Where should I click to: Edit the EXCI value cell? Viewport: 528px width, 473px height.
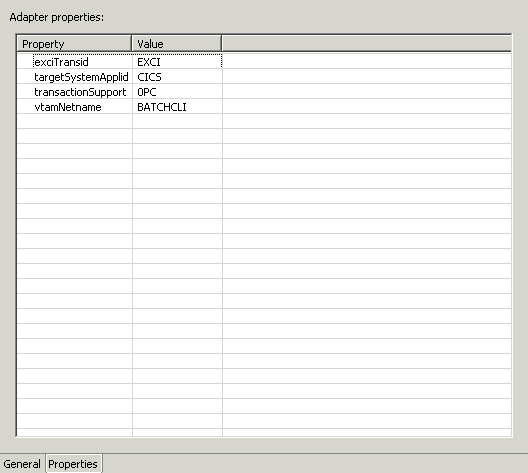[177, 62]
